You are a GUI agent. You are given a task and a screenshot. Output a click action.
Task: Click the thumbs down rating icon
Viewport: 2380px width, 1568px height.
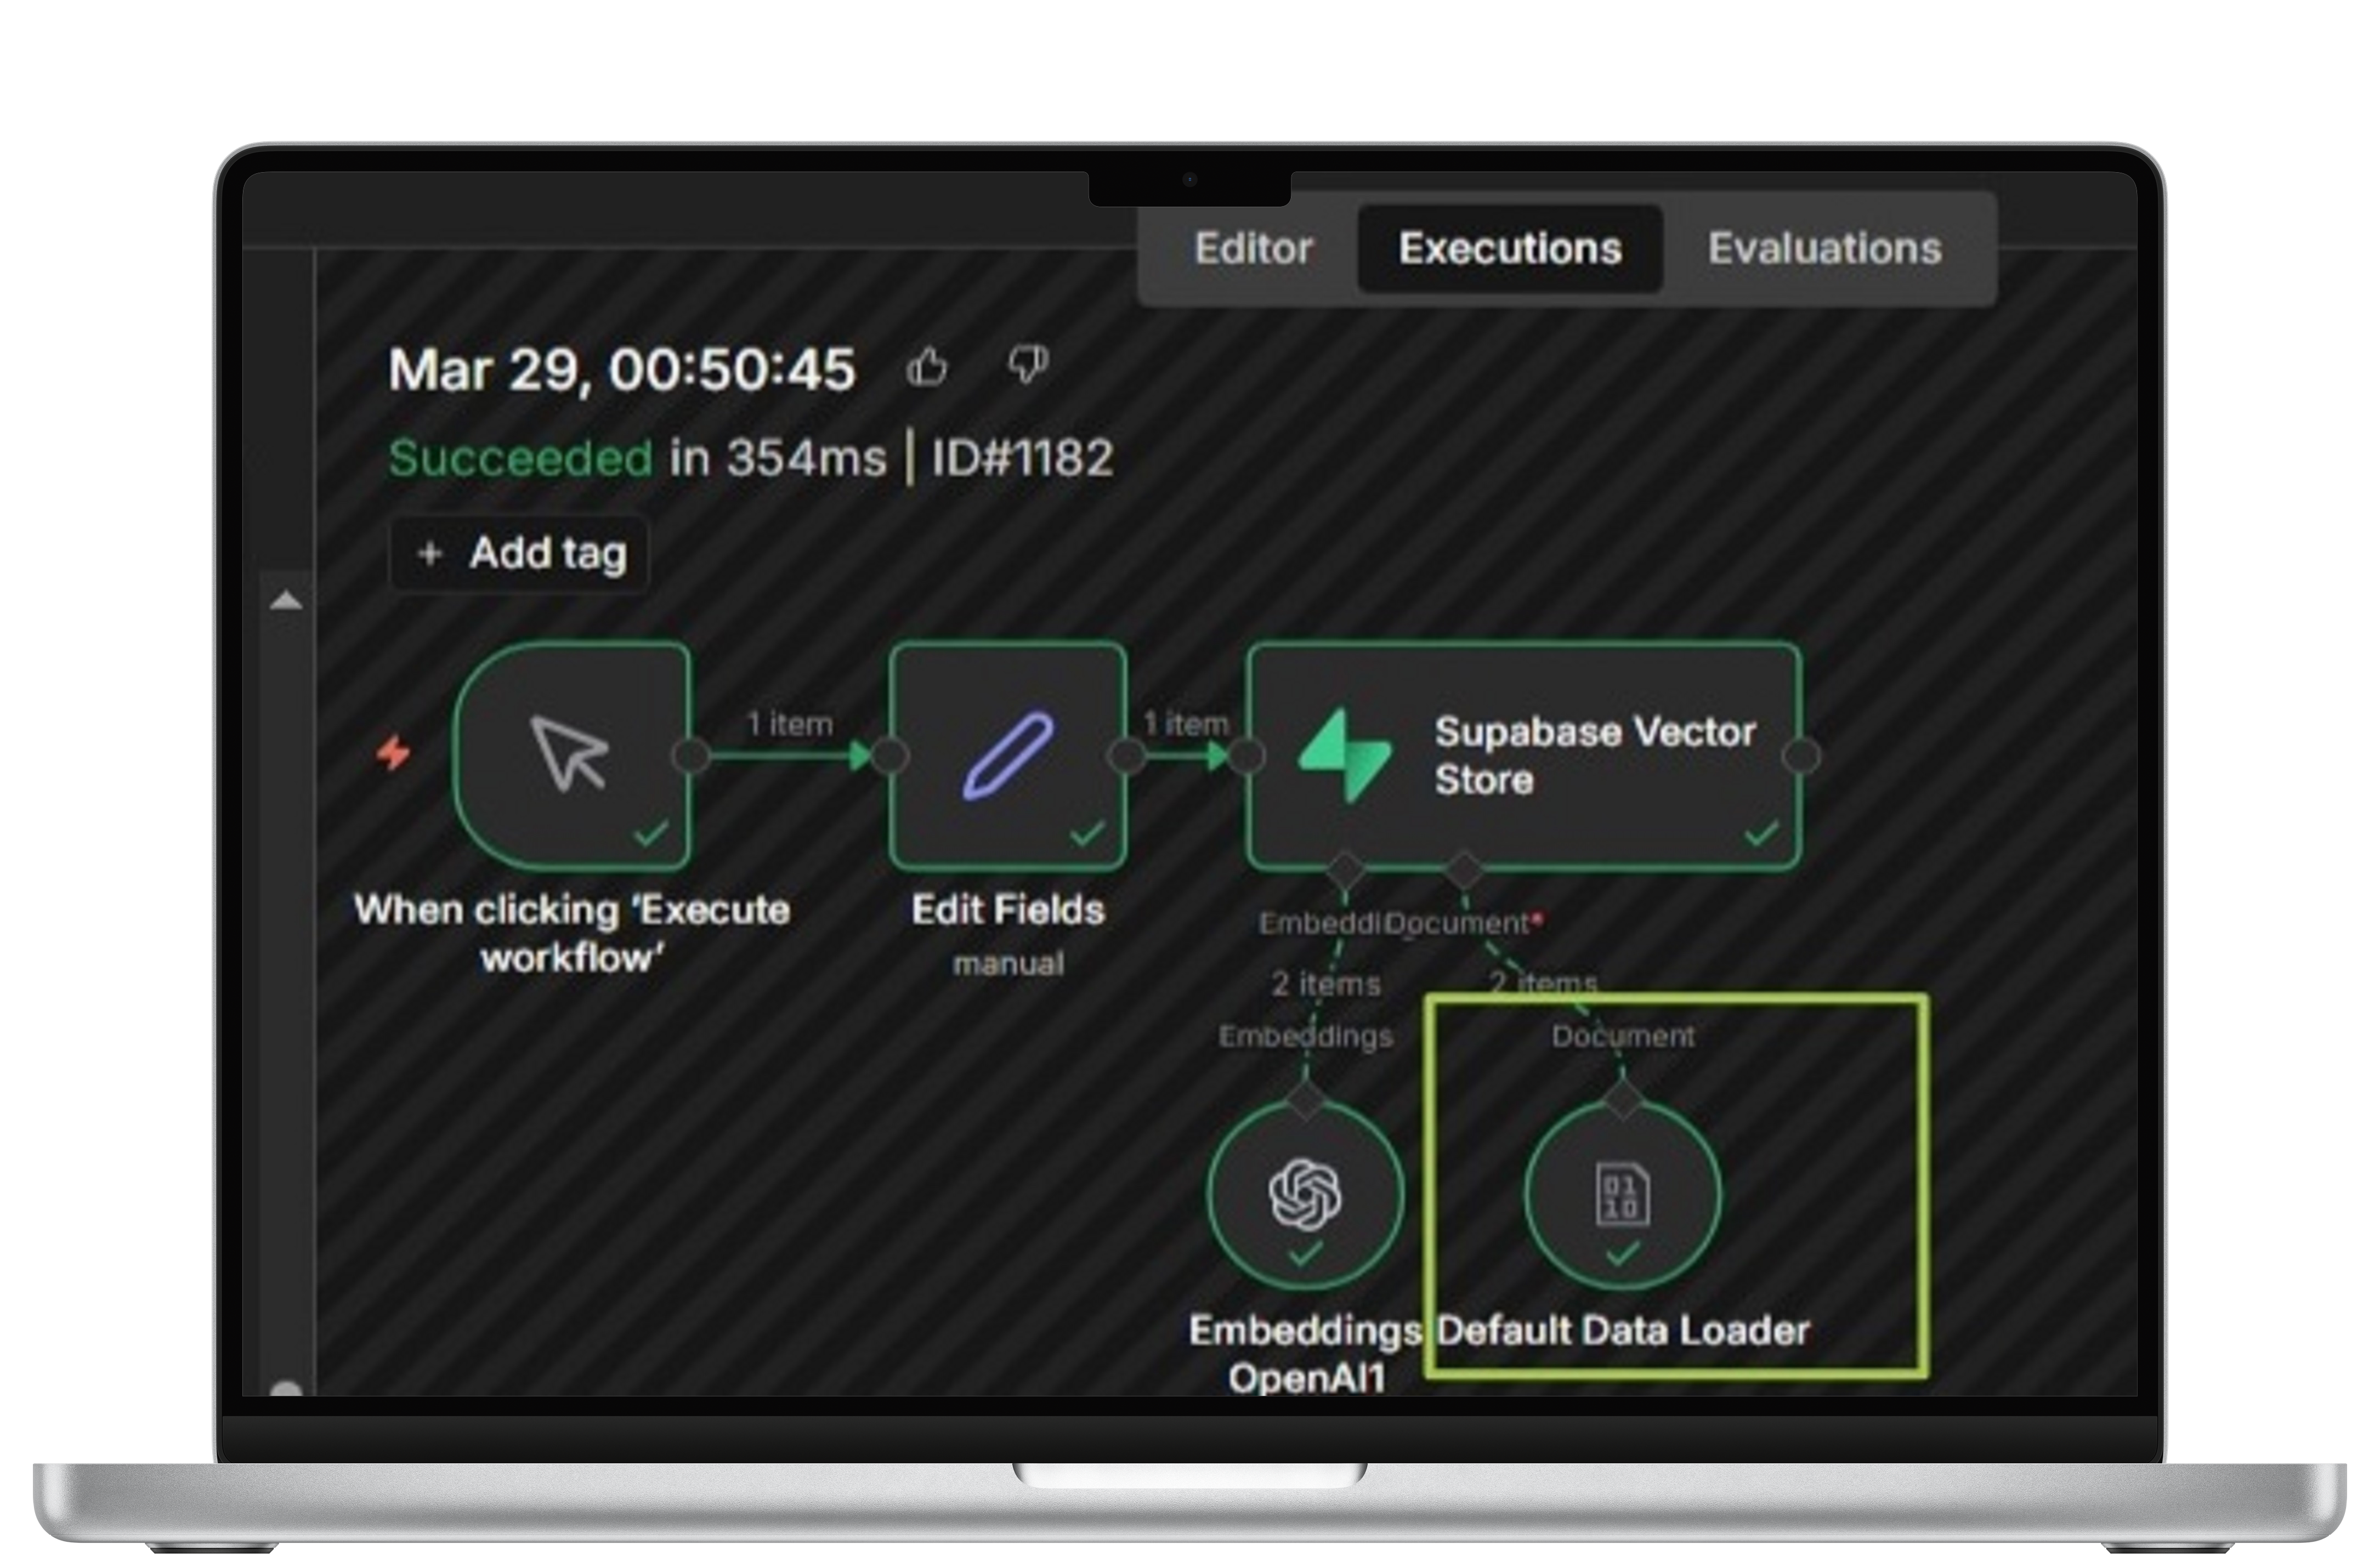point(1028,365)
